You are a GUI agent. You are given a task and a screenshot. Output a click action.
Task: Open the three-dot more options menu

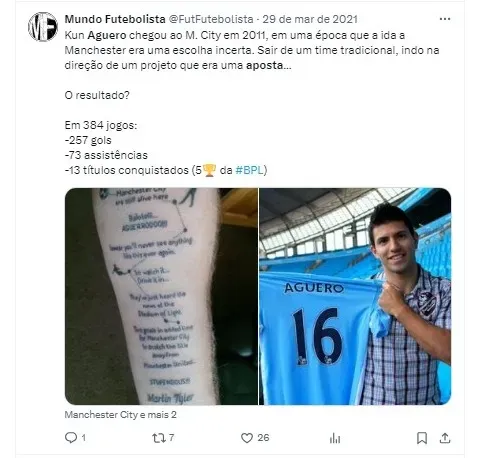(445, 19)
